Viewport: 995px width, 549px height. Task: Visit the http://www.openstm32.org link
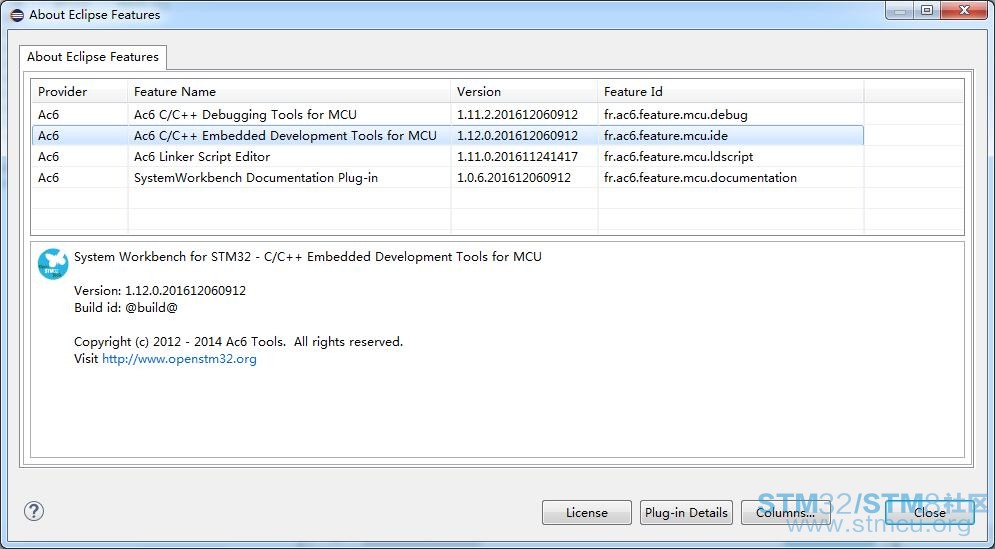[x=180, y=359]
